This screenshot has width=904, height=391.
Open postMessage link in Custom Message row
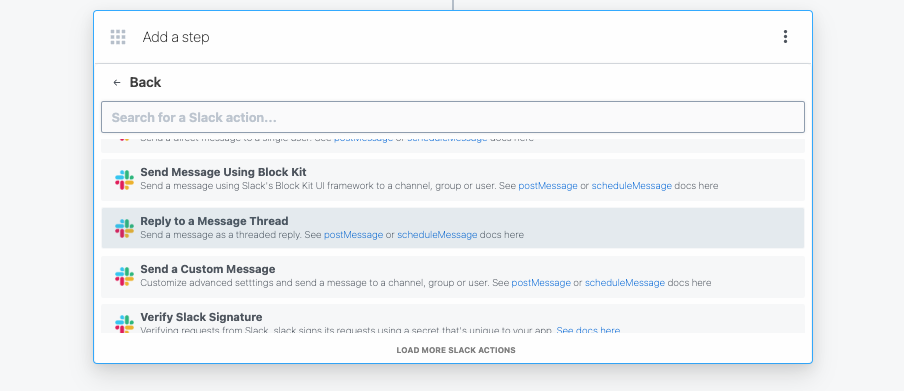(x=541, y=283)
